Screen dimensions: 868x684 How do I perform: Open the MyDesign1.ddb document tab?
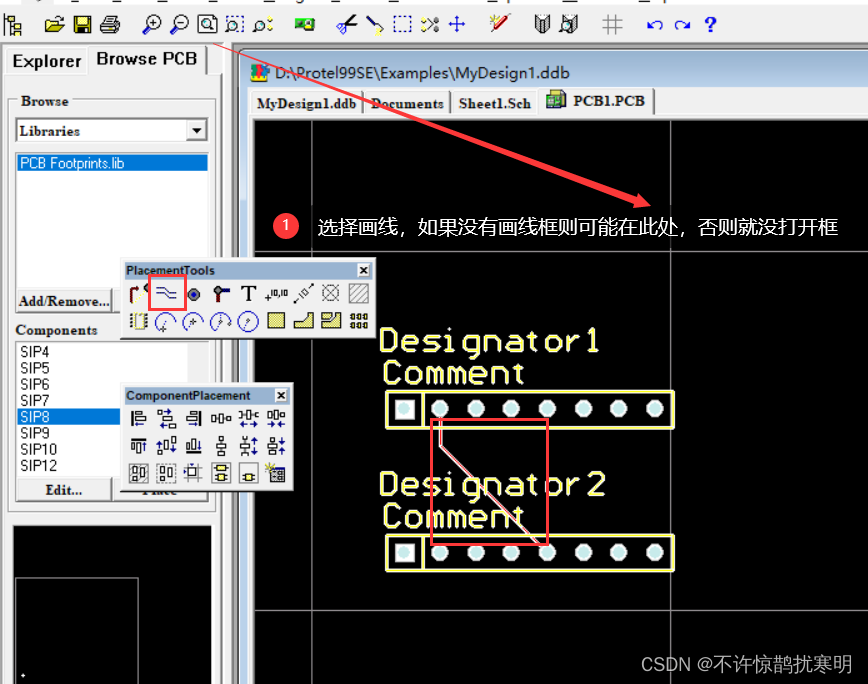pyautogui.click(x=306, y=103)
